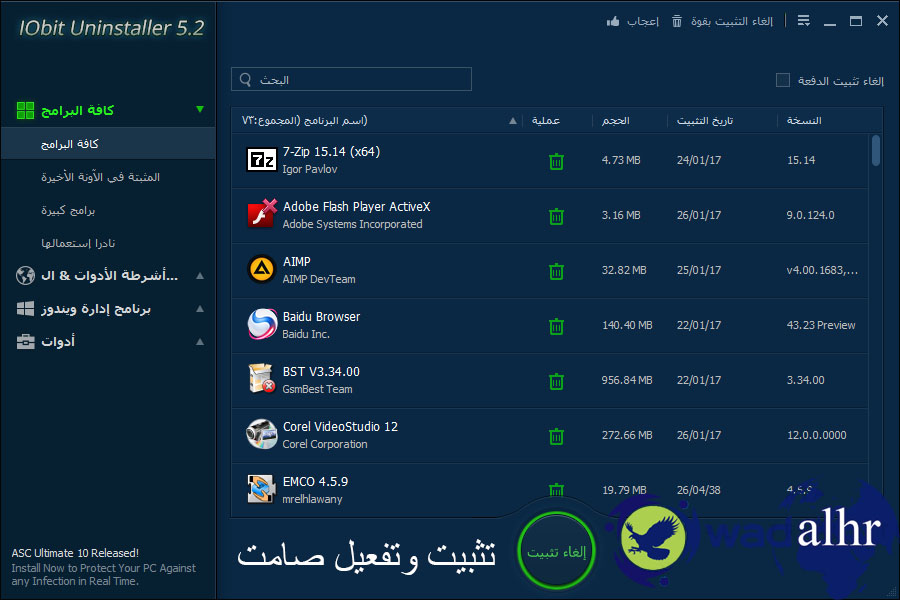The height and width of the screenshot is (600, 900).
Task: Click the 3.16 MB size value
Action: [620, 215]
